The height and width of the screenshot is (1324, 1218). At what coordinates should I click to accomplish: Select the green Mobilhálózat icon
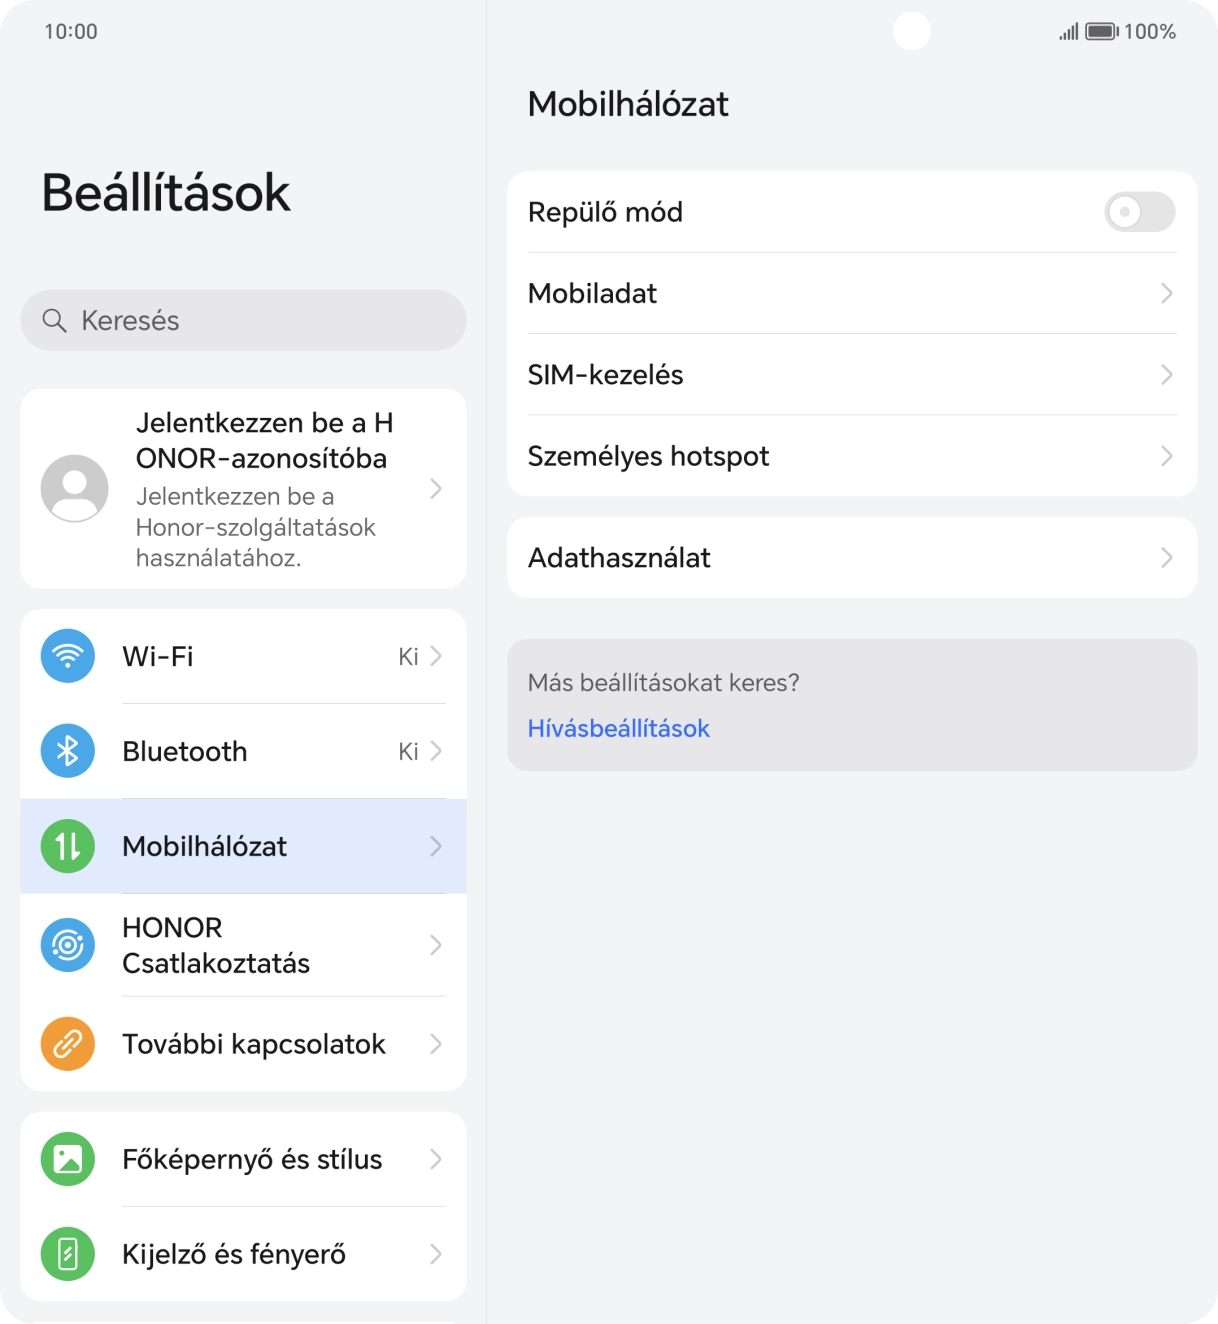click(66, 846)
